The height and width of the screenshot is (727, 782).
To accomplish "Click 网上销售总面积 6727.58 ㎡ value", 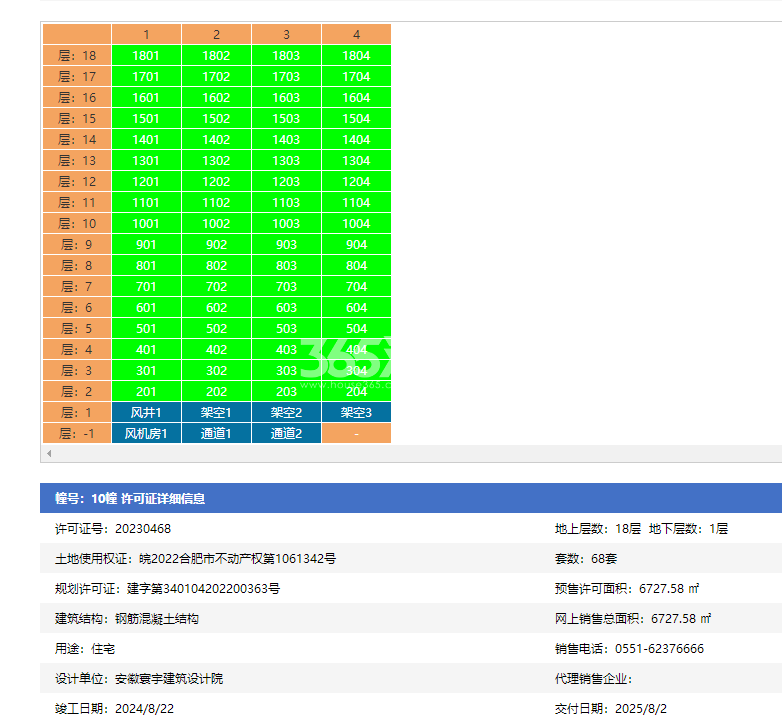I will [681, 618].
